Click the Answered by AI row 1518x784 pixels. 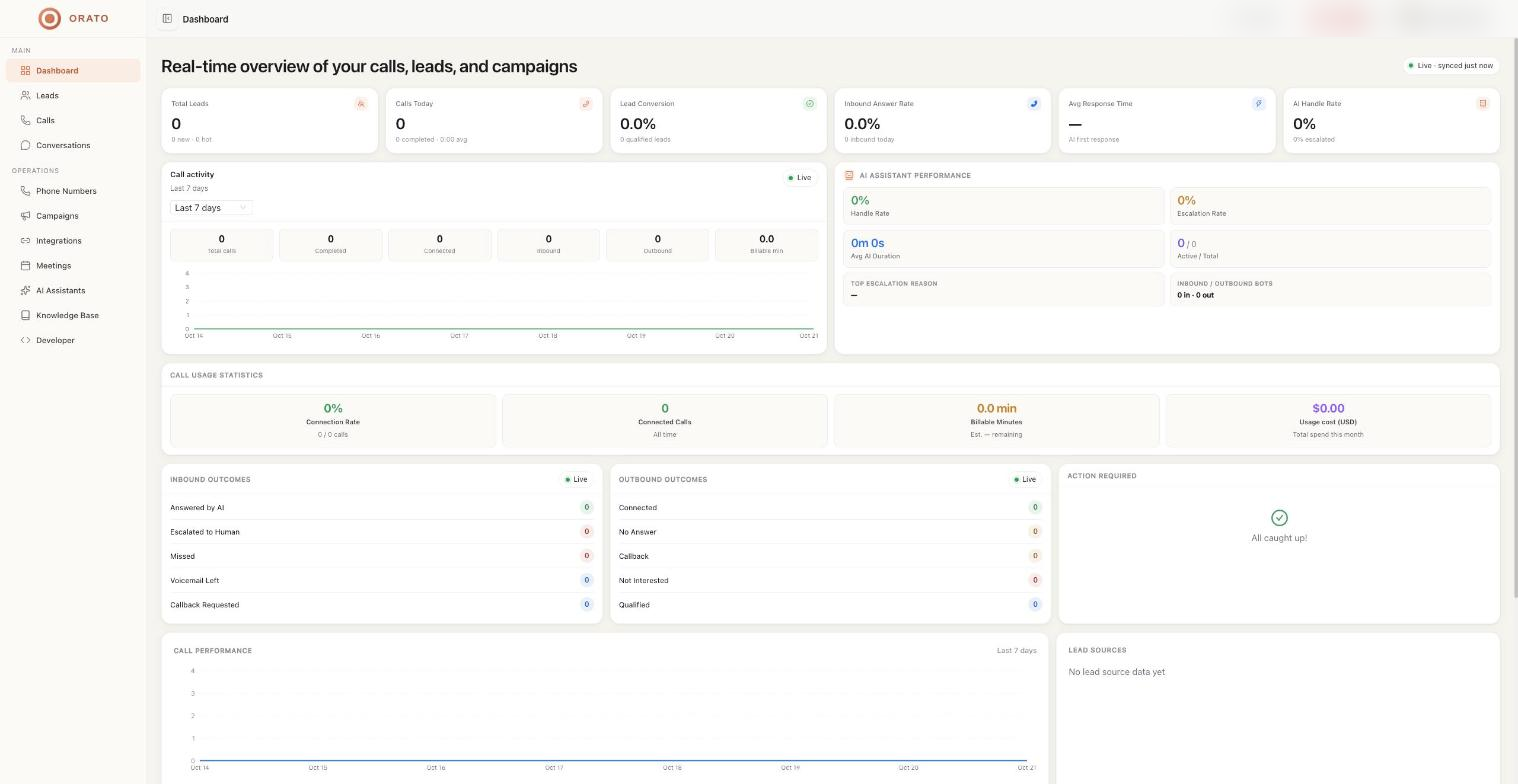[x=382, y=507]
